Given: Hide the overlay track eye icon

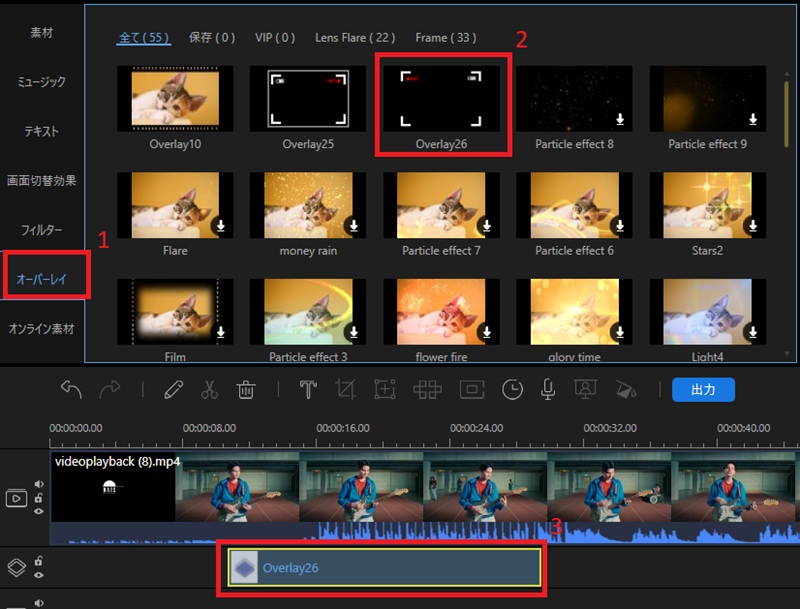Looking at the screenshot, I should [39, 575].
